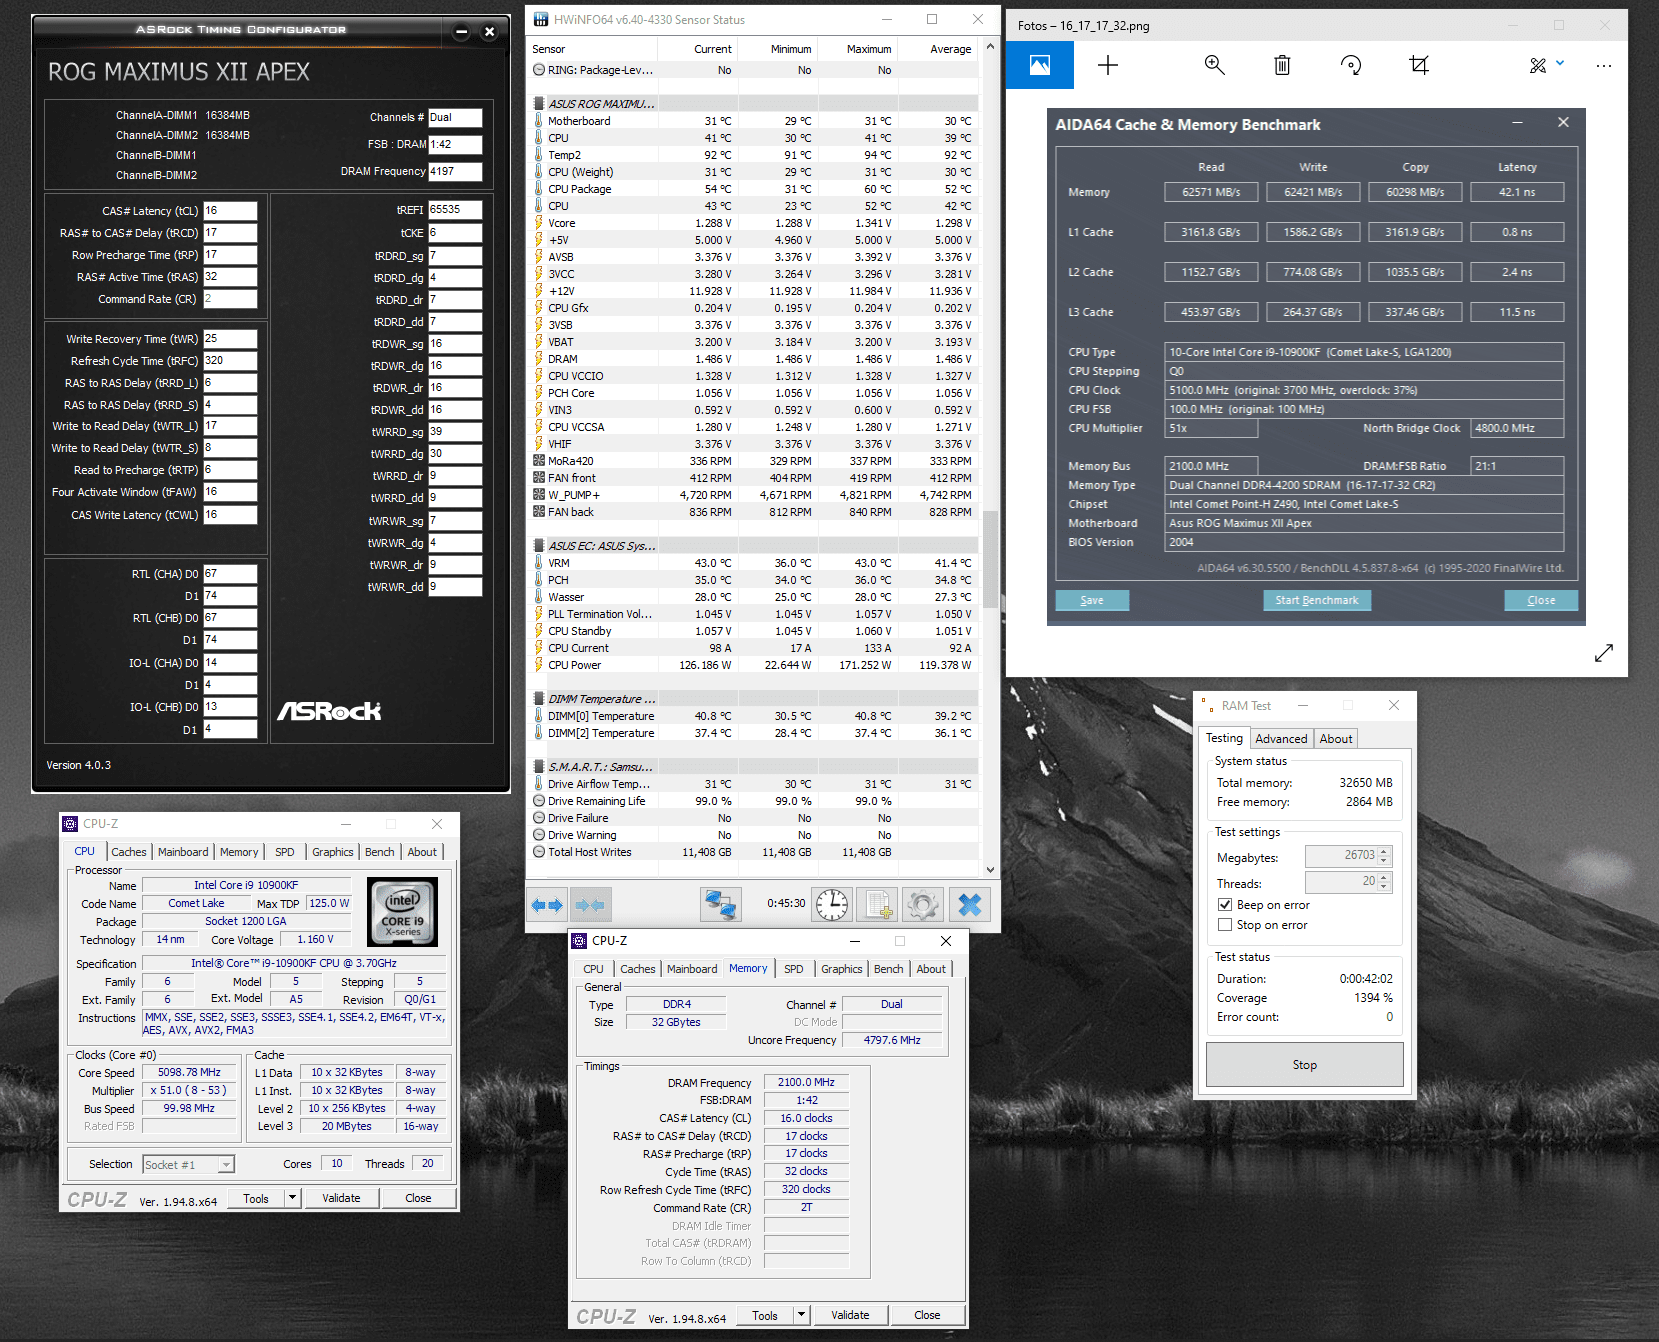Click Stop button in RAM Test

click(x=1305, y=1065)
